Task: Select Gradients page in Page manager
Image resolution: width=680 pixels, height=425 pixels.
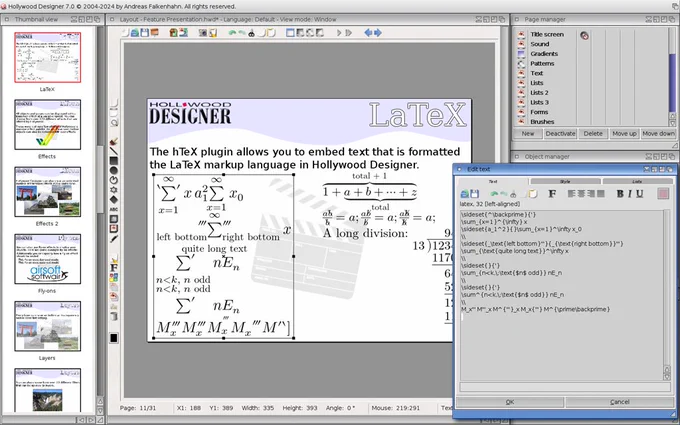Action: (x=544, y=54)
